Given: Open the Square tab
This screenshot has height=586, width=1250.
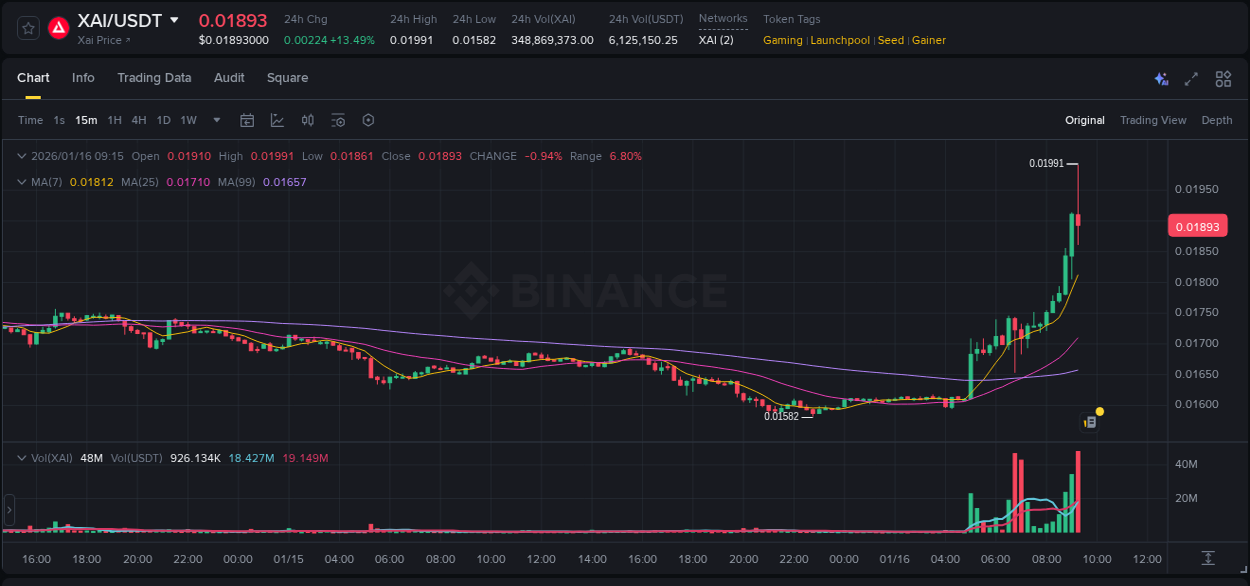Looking at the screenshot, I should point(287,78).
